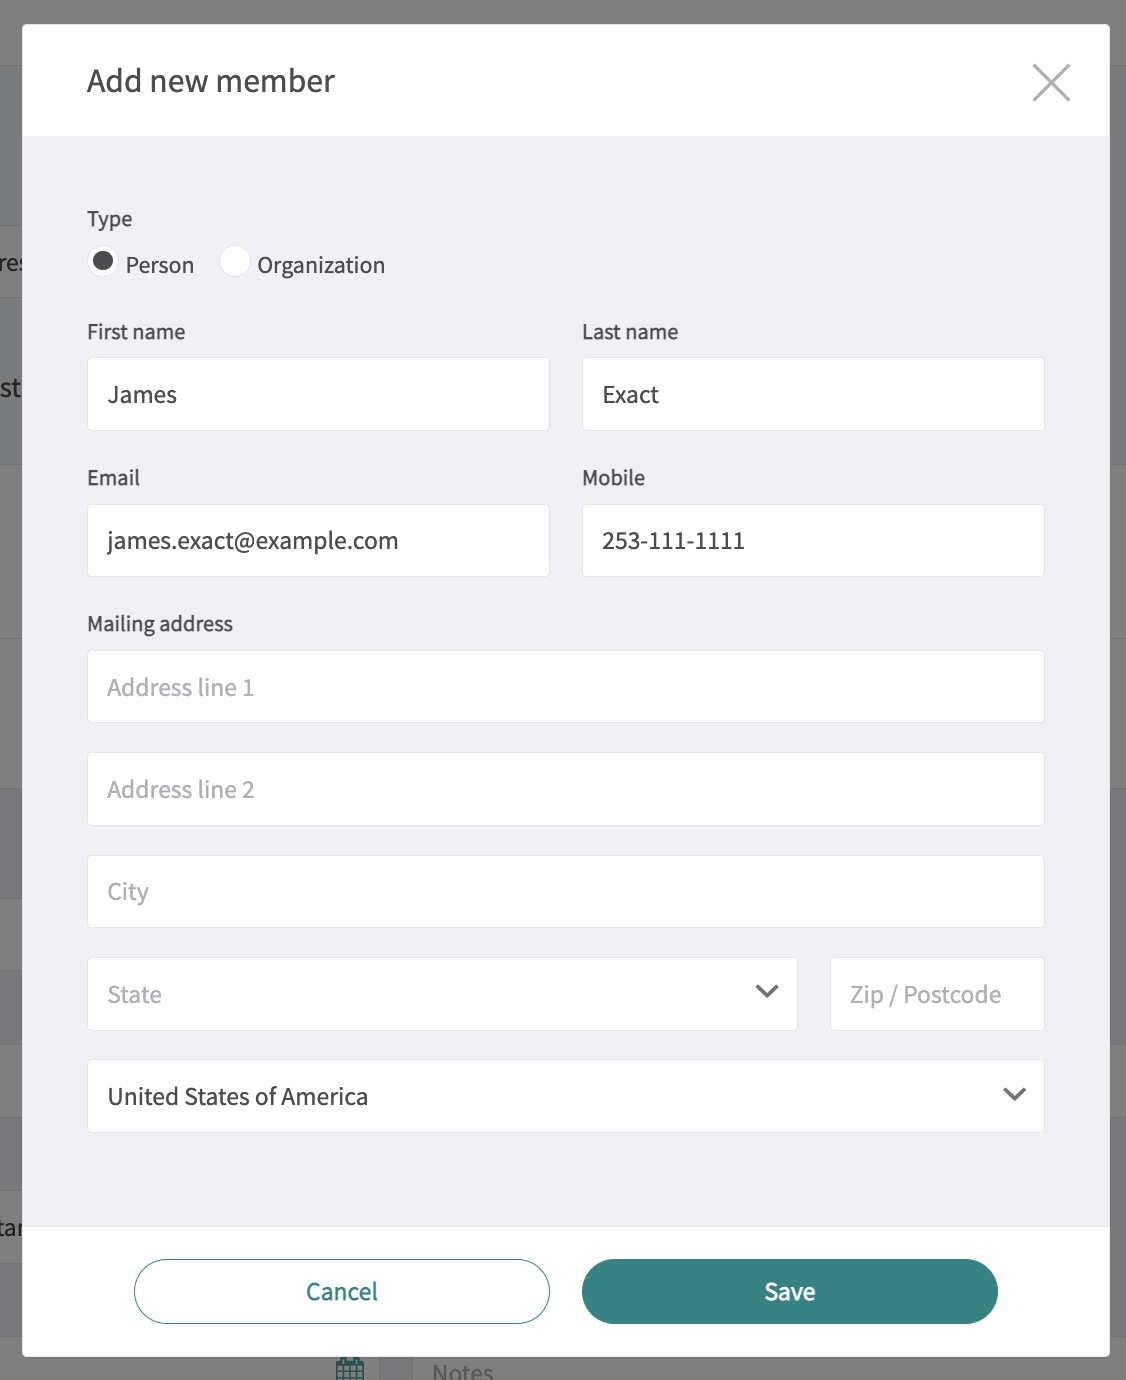Click the Address line 2 field
Image resolution: width=1126 pixels, height=1380 pixels.
565,789
